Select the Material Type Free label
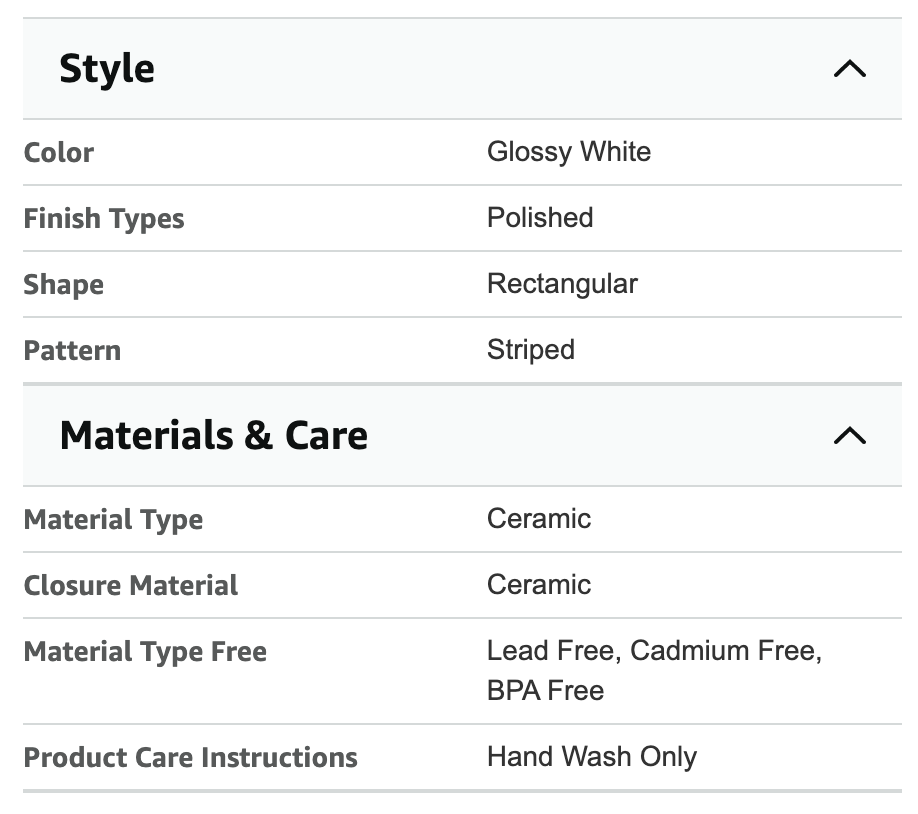The height and width of the screenshot is (814, 918). pos(145,652)
